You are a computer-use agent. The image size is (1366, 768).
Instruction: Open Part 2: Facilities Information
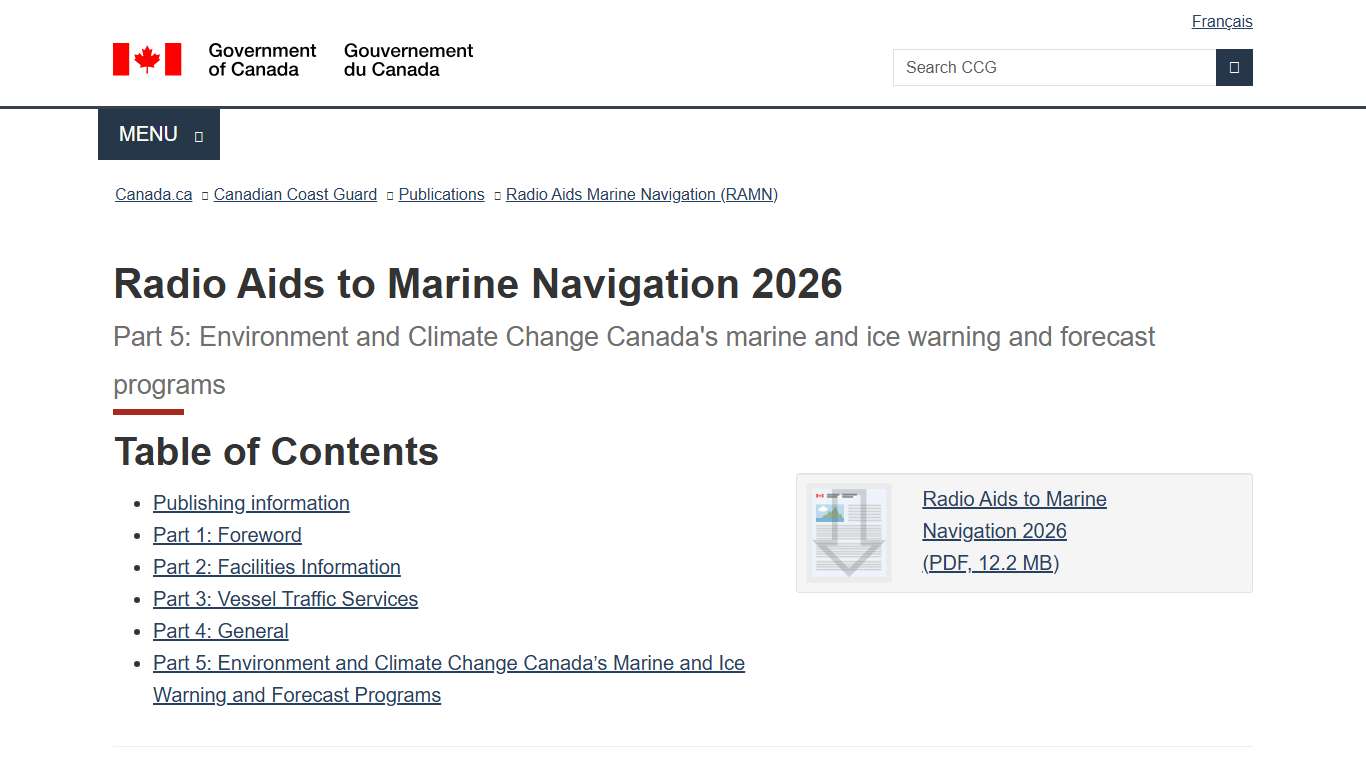tap(276, 567)
